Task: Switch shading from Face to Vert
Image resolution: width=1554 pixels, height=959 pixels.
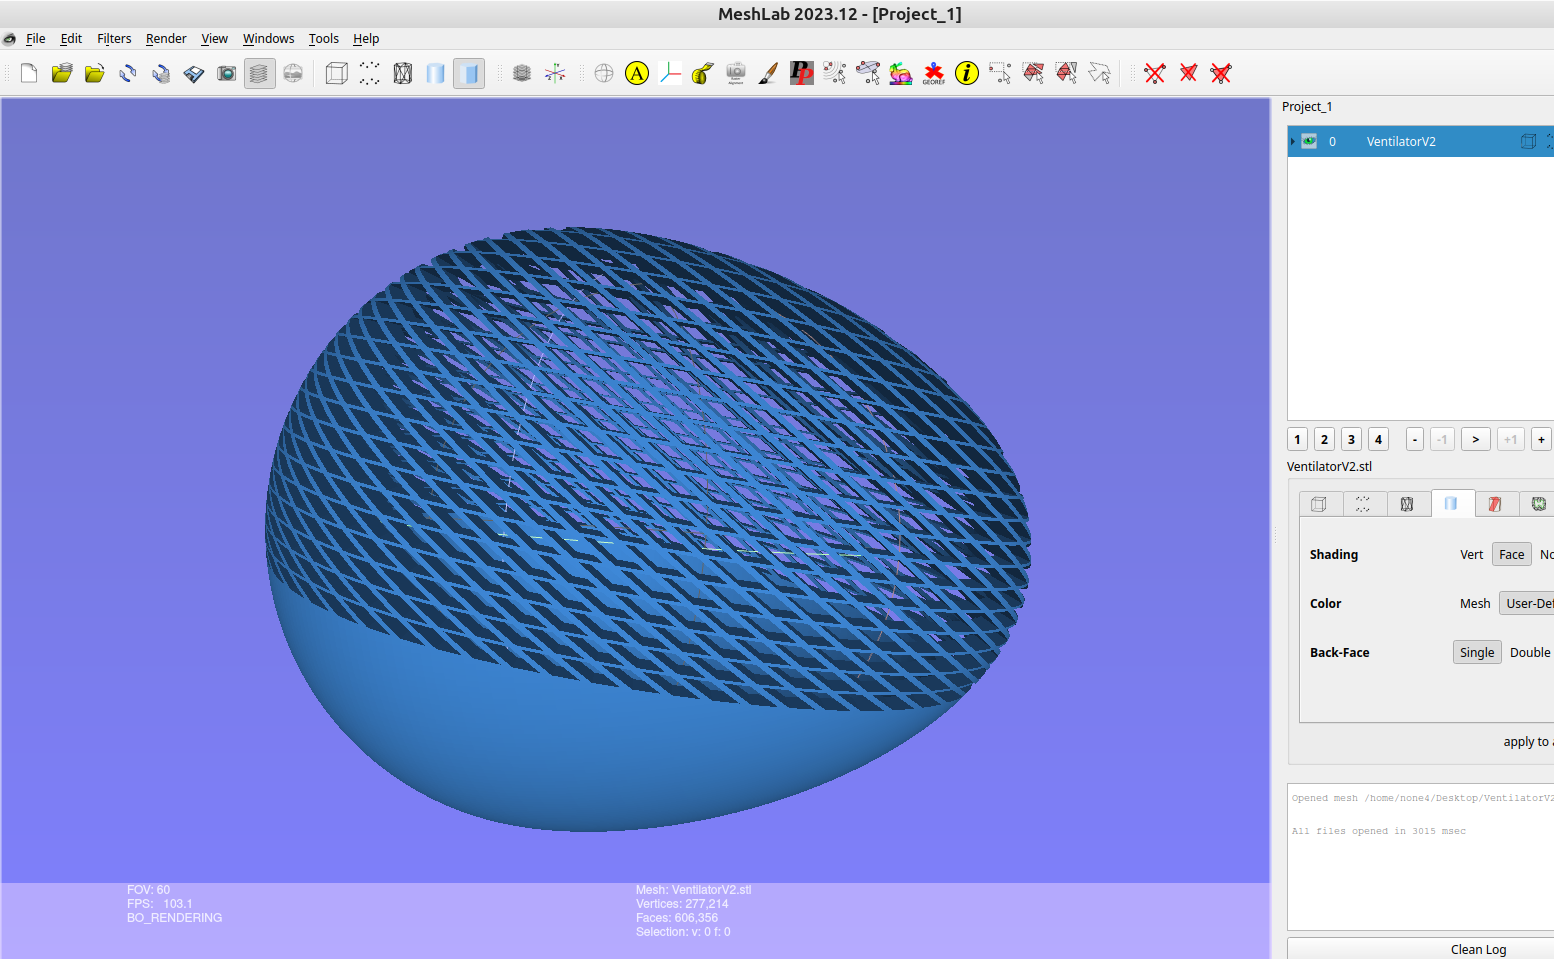Action: click(x=1471, y=554)
